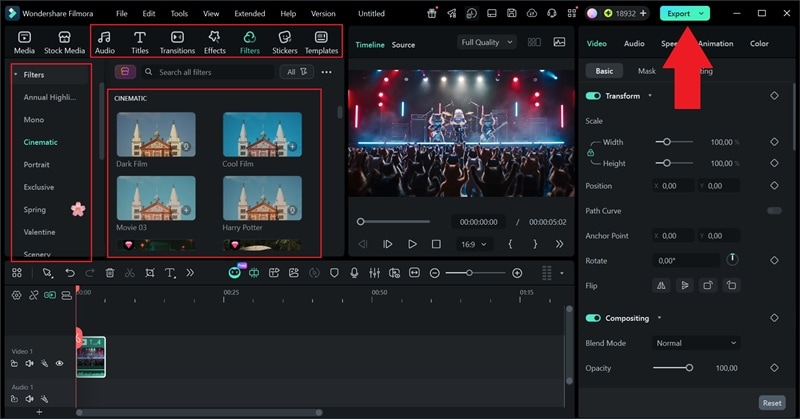The height and width of the screenshot is (419, 800).
Task: Click the Transform keyframe diamond
Action: click(774, 96)
